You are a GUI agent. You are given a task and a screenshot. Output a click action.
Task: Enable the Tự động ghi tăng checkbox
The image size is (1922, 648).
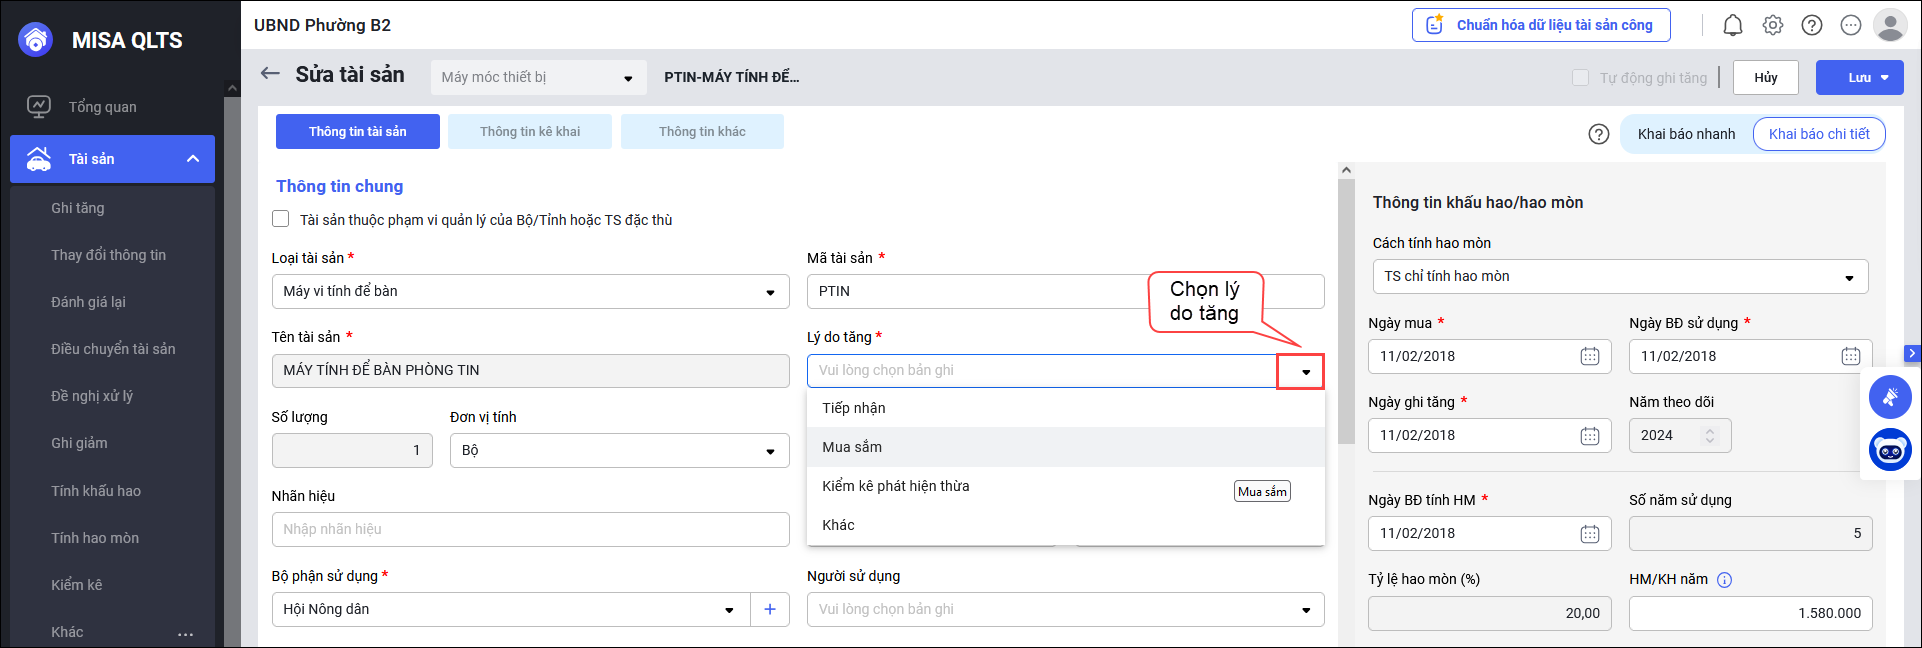(1581, 78)
